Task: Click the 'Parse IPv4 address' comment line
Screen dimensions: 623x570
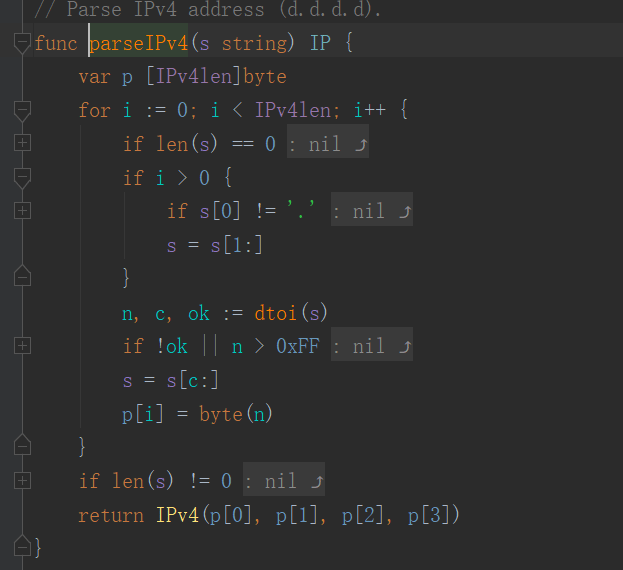Action: 207,10
